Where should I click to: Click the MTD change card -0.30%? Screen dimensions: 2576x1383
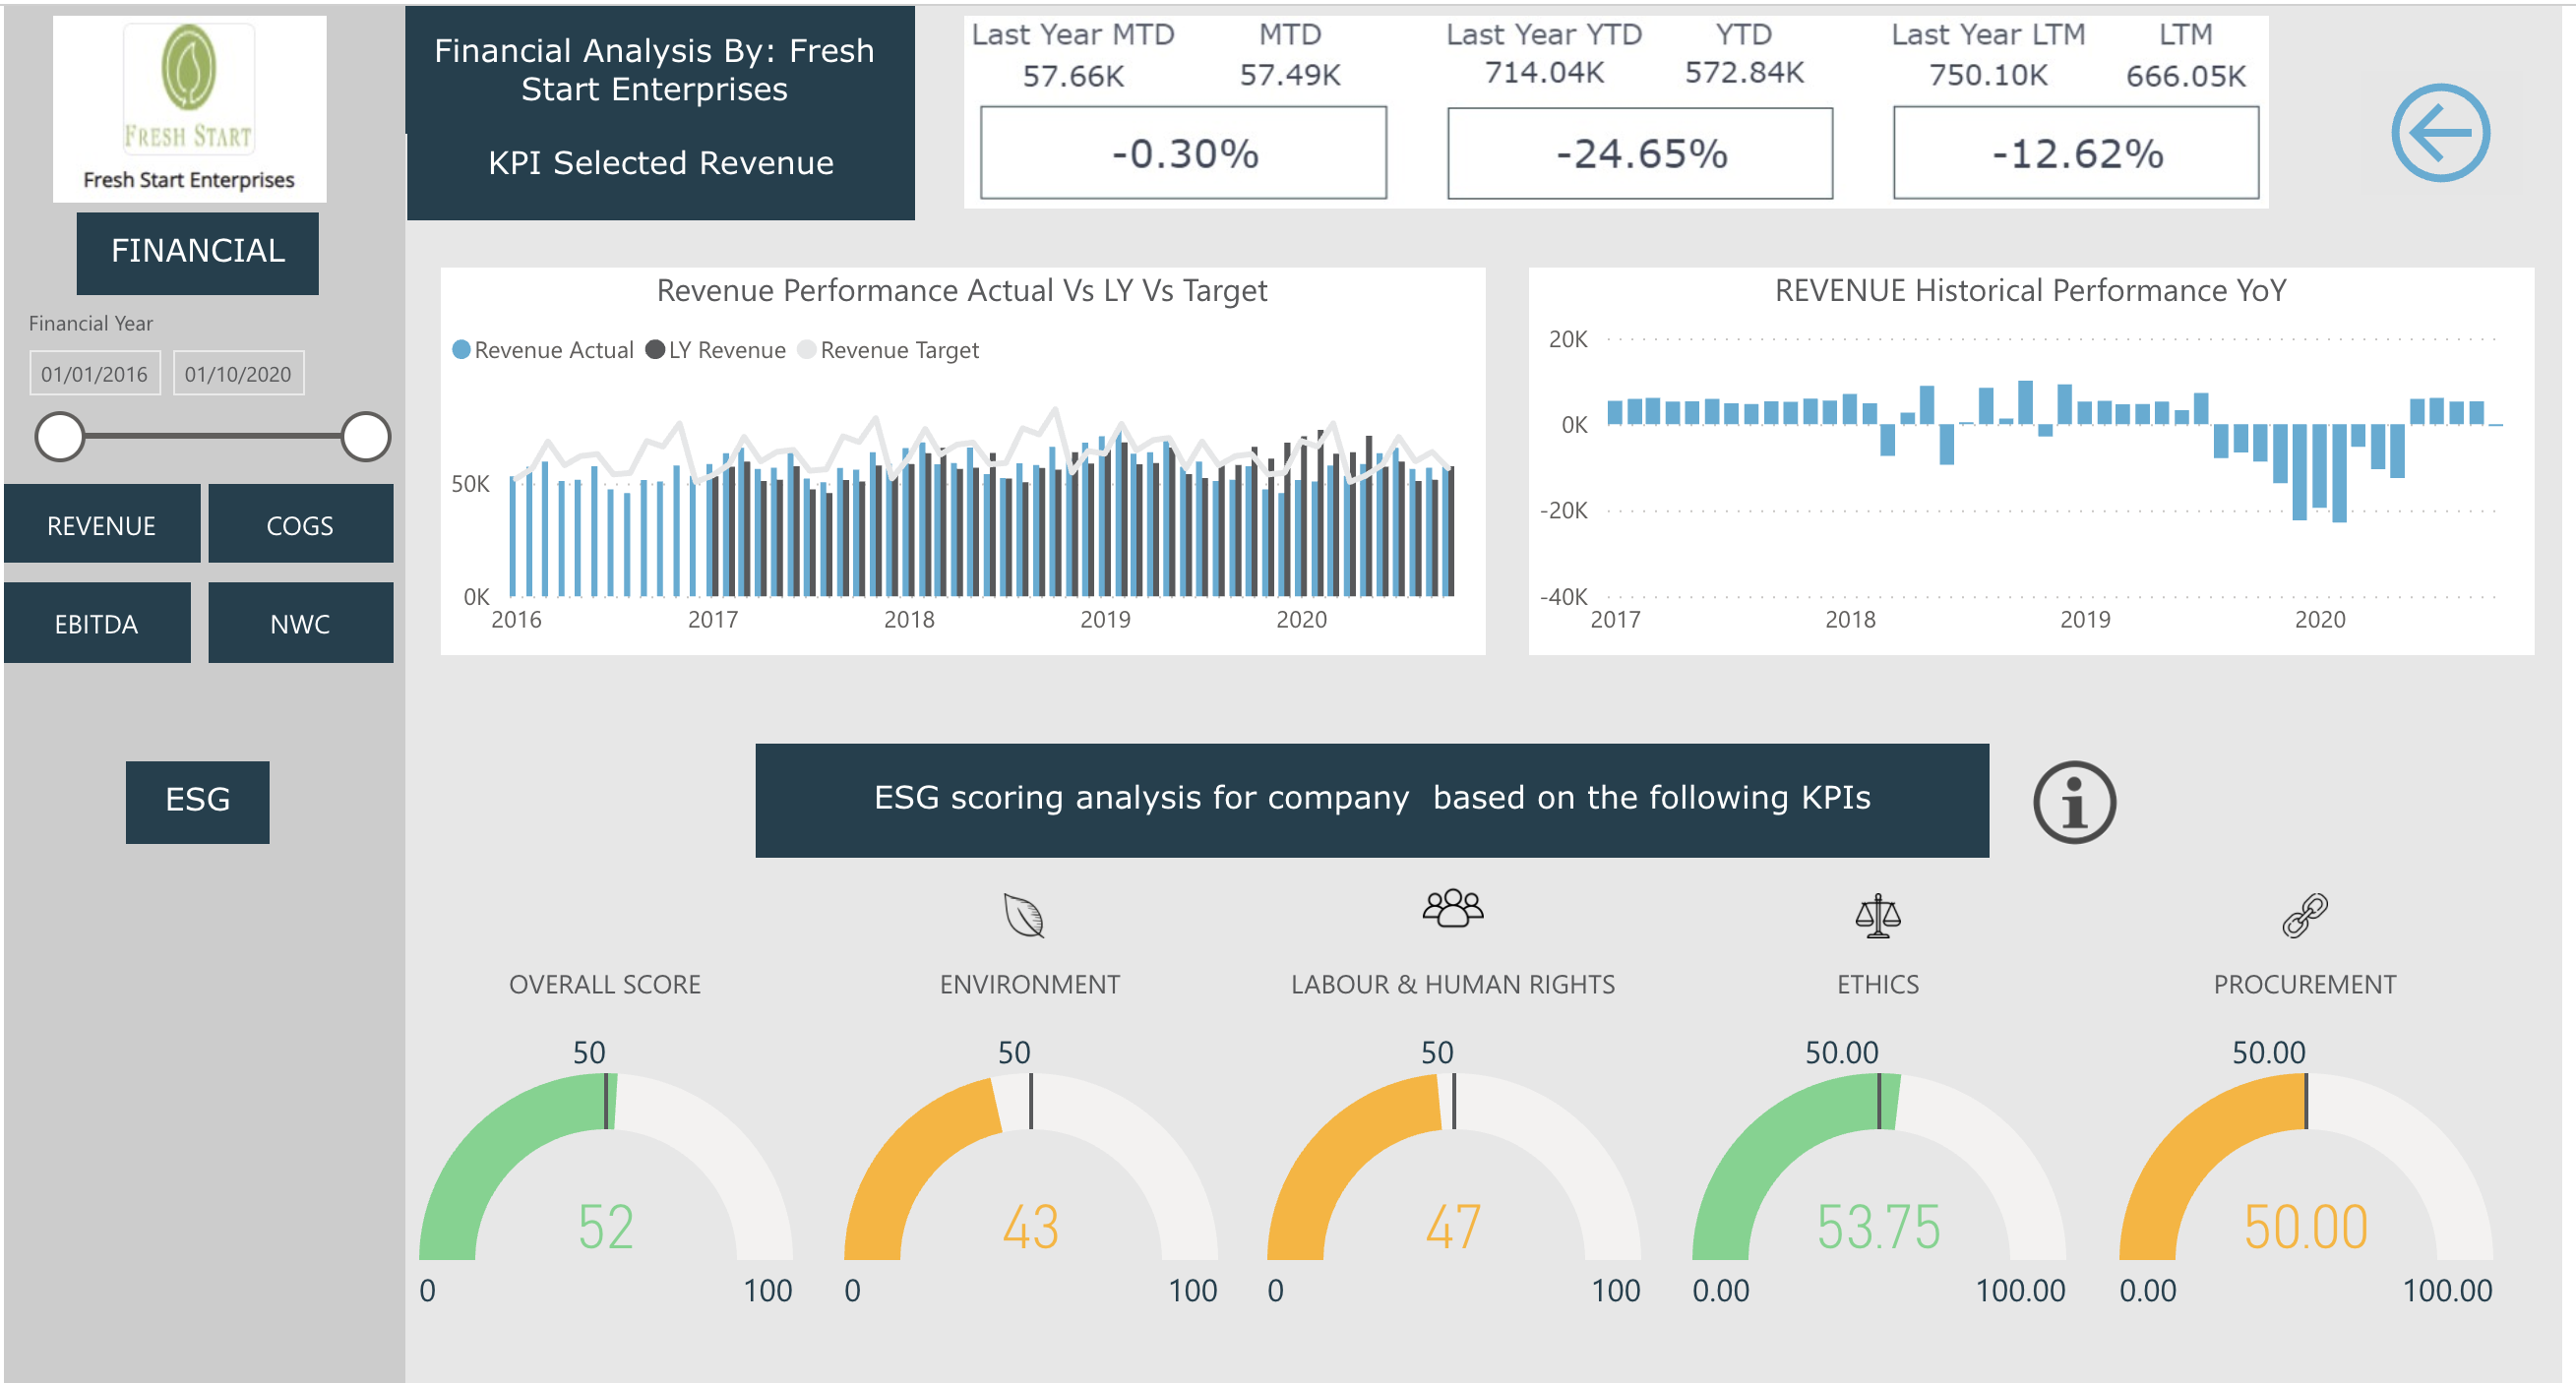(1183, 152)
